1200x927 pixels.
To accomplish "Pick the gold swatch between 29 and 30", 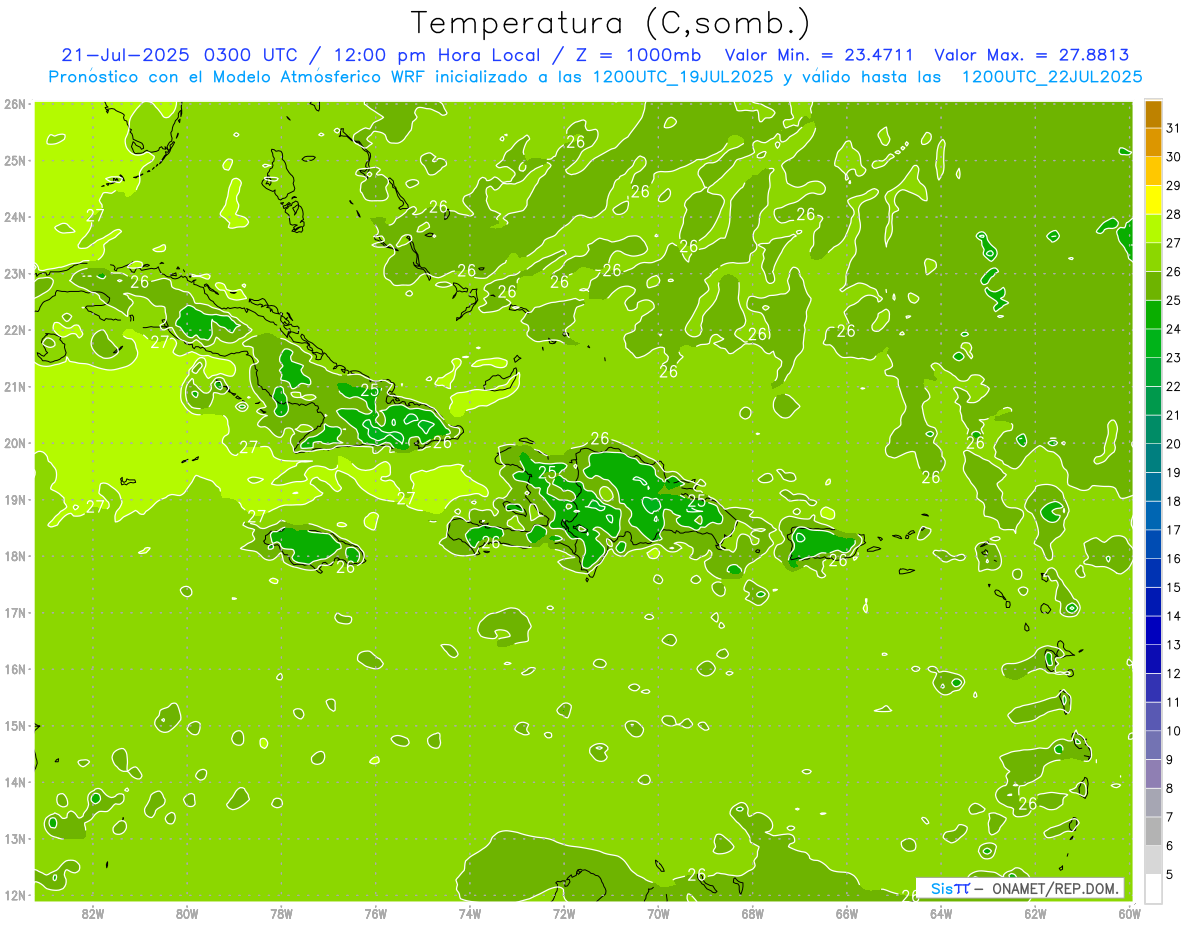I will tap(1153, 172).
